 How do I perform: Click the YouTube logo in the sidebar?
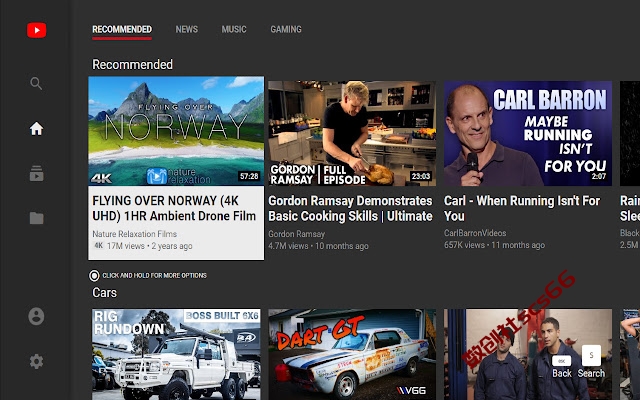(x=36, y=30)
